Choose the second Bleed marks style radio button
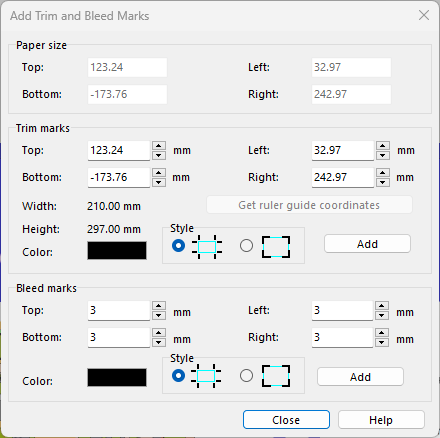 246,376
